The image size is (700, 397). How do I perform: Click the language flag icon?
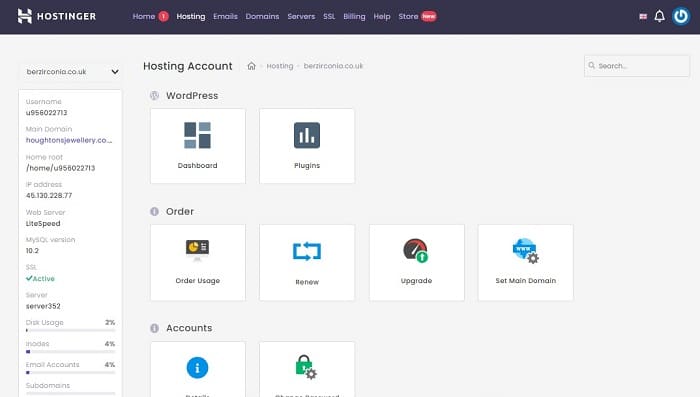tap(643, 17)
